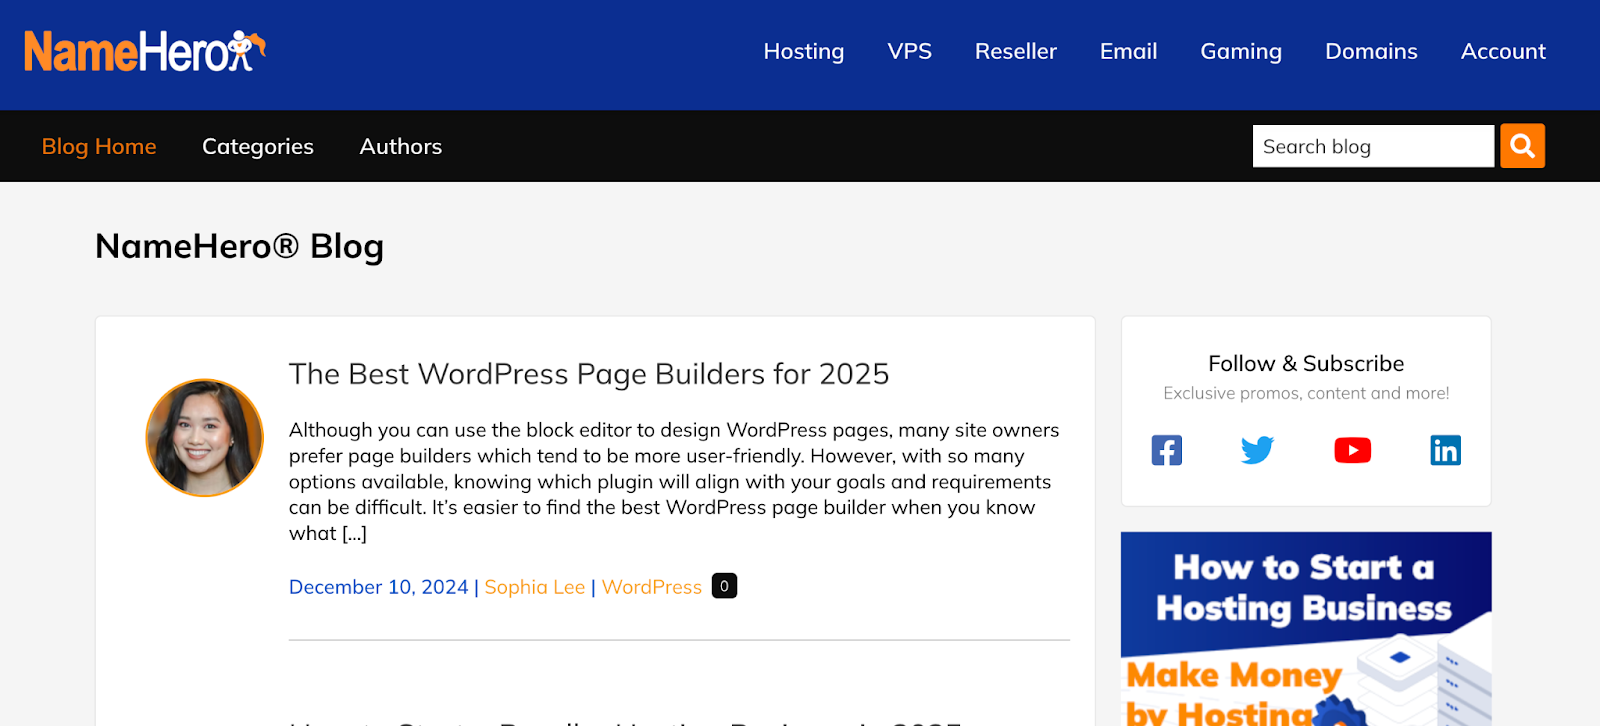Image resolution: width=1600 pixels, height=726 pixels.
Task: Open the blog Categories tab
Action: coord(258,146)
